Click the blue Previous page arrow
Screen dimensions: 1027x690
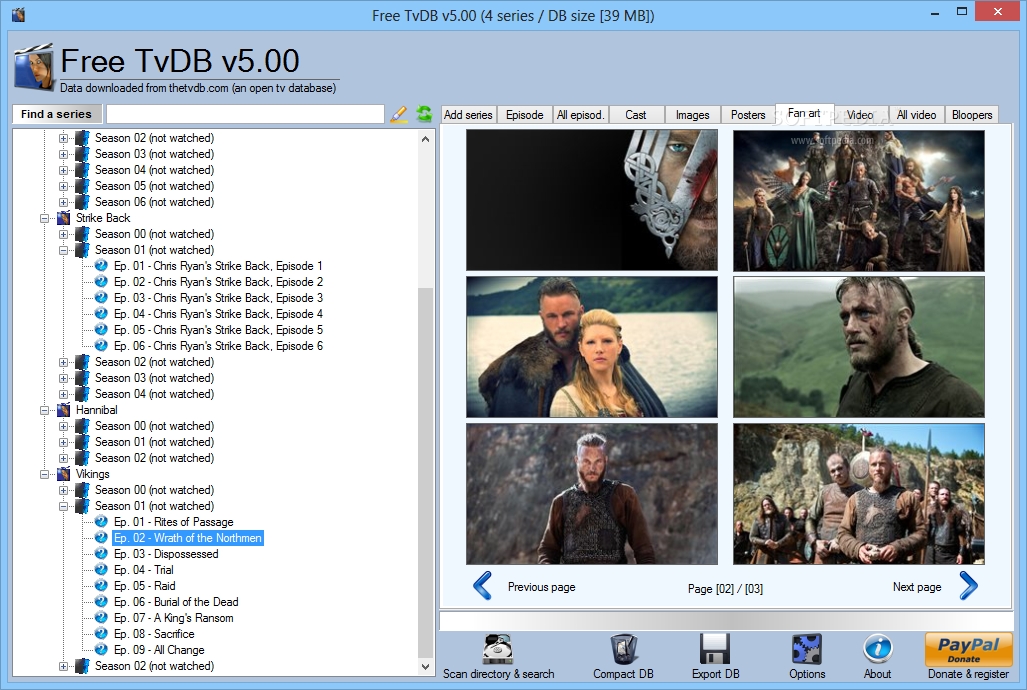(483, 586)
